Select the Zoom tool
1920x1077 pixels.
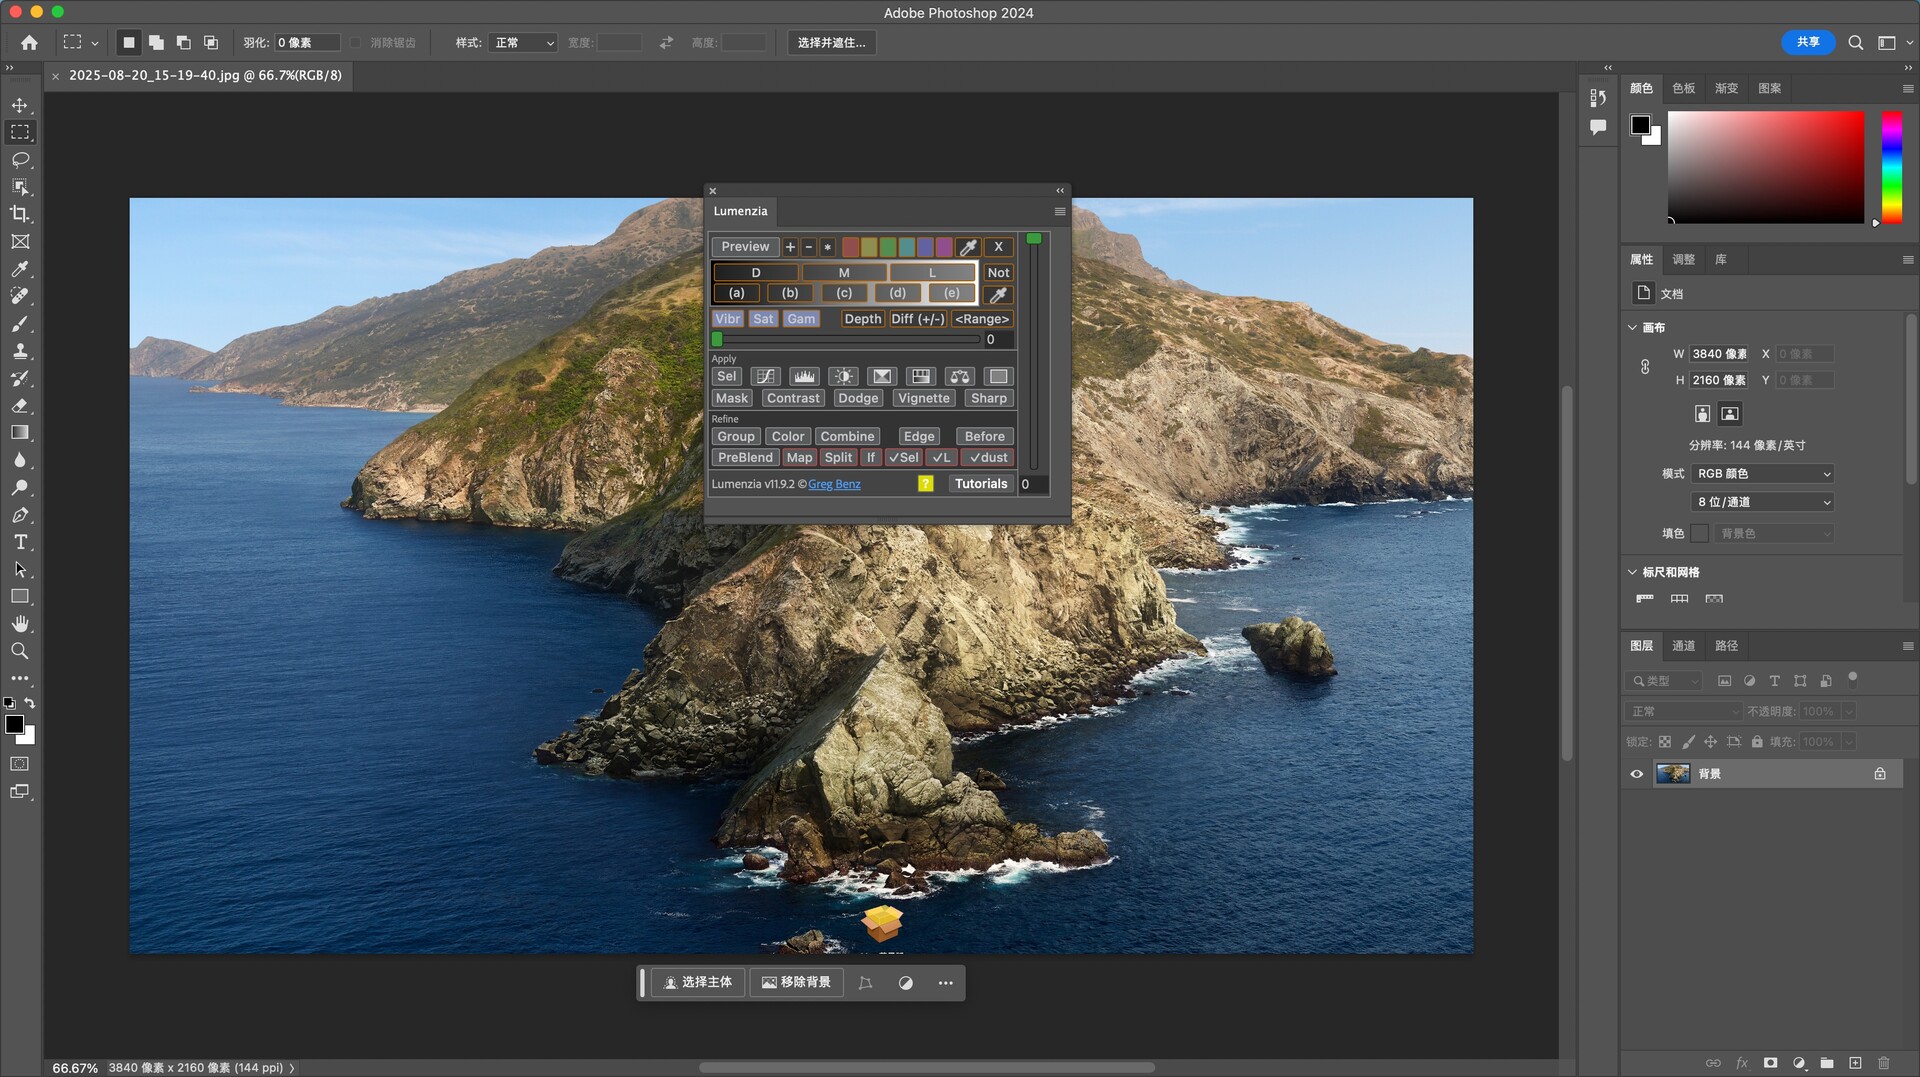[x=20, y=651]
